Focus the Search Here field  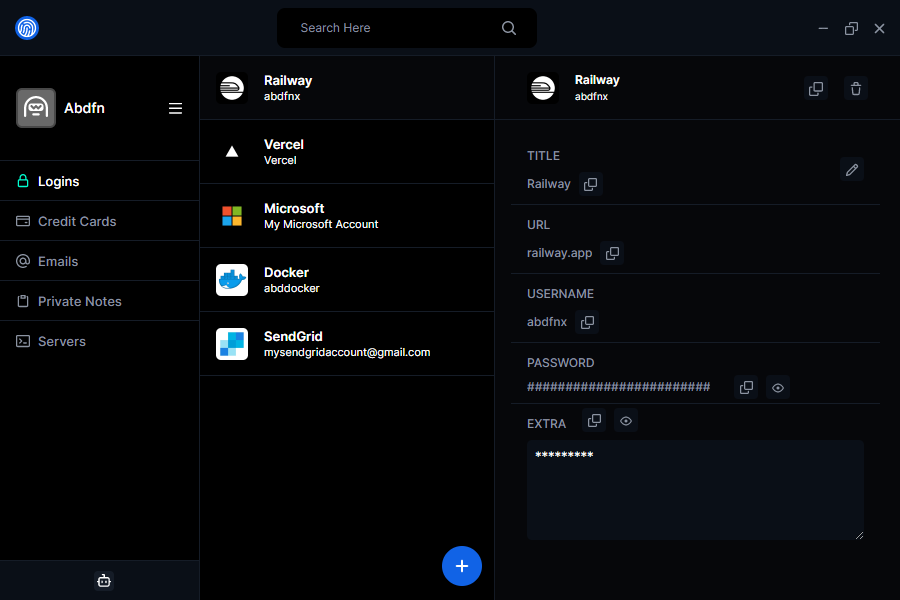click(x=406, y=28)
